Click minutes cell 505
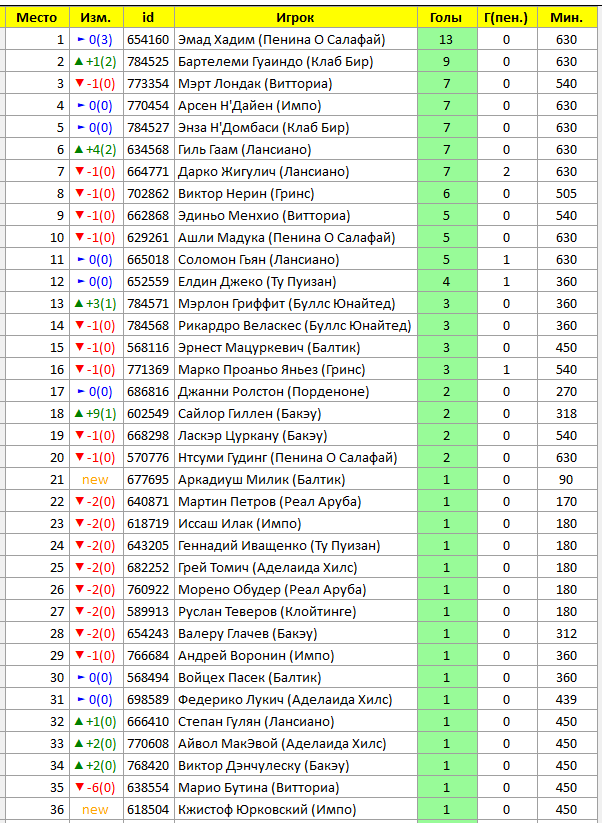This screenshot has width=602, height=823. pos(566,194)
